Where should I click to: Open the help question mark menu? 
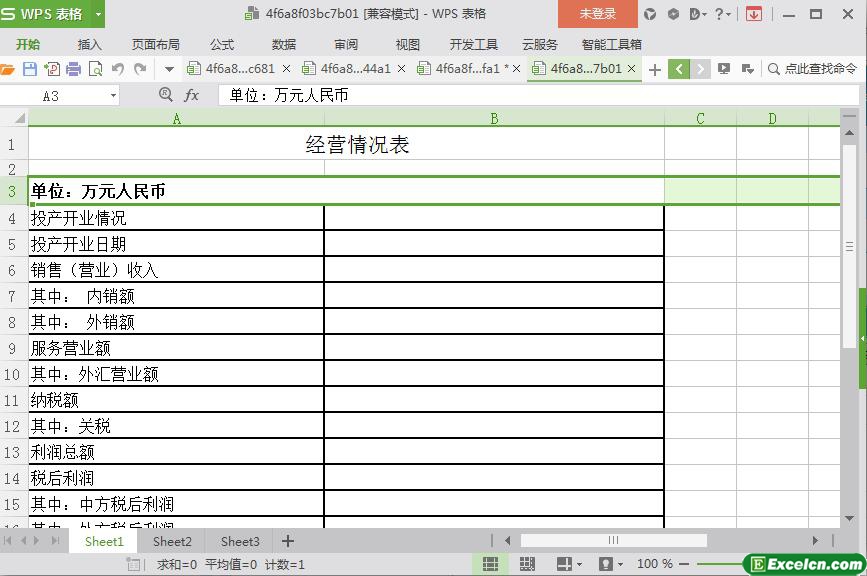pos(722,14)
